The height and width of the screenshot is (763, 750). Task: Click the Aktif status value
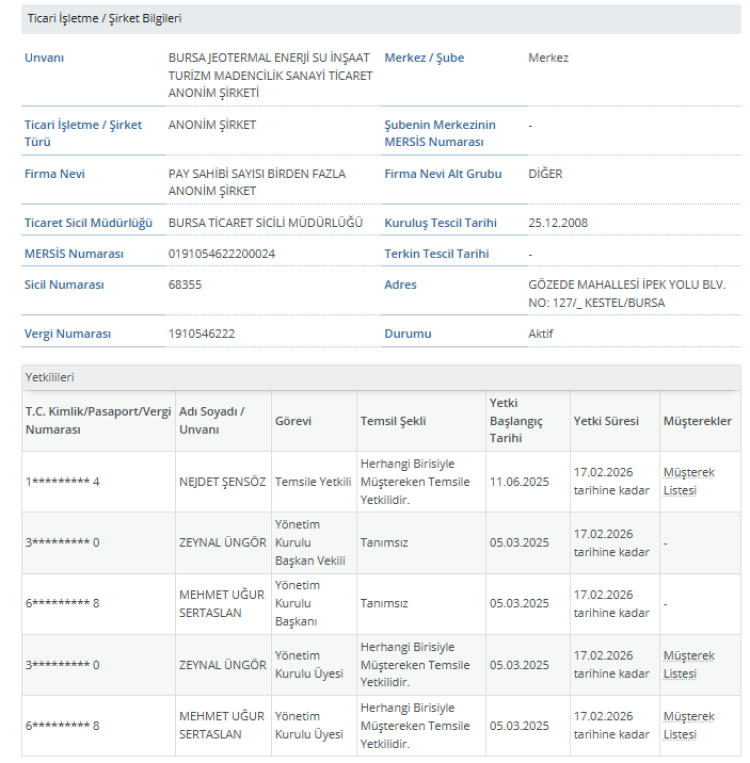pyautogui.click(x=540, y=333)
